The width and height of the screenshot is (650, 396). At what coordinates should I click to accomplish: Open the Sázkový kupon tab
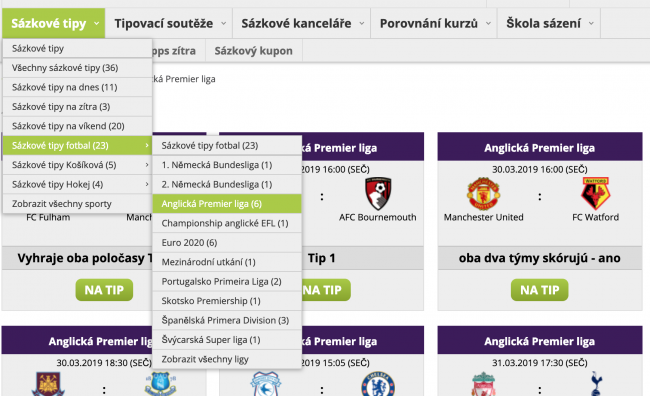click(254, 51)
